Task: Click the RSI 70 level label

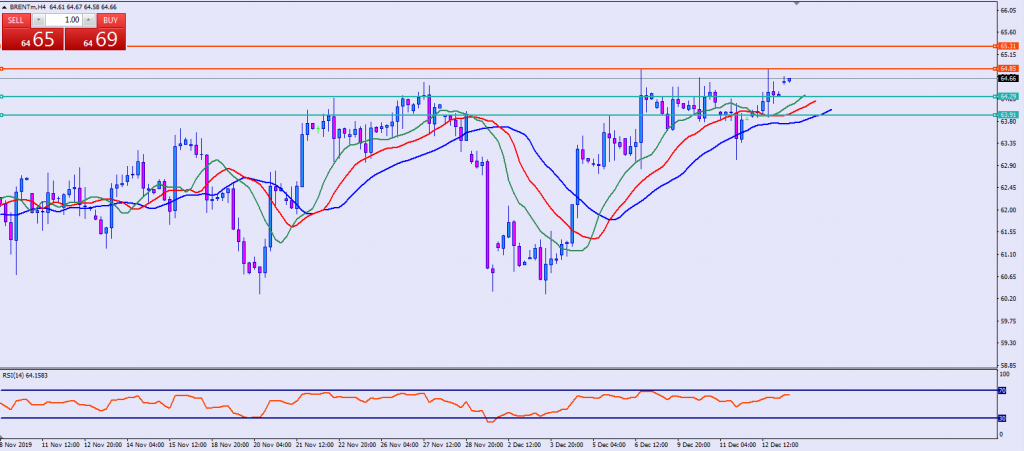Action: (1001, 390)
